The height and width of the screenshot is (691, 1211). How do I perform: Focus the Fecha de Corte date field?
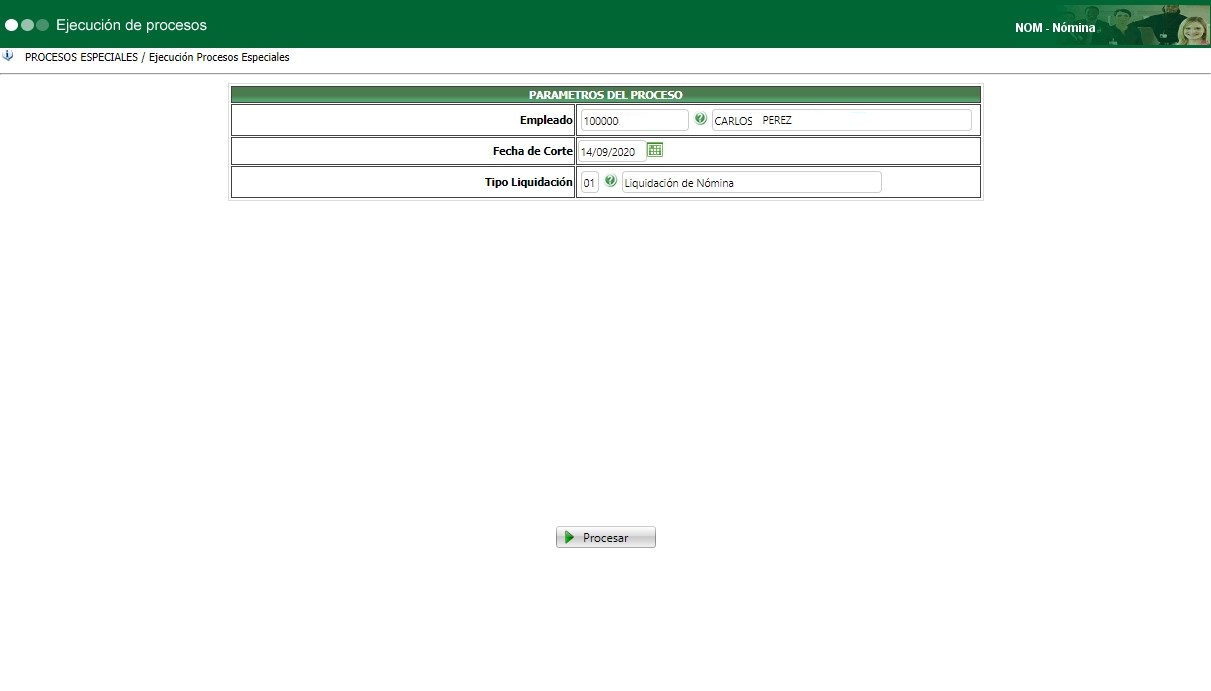(611, 152)
